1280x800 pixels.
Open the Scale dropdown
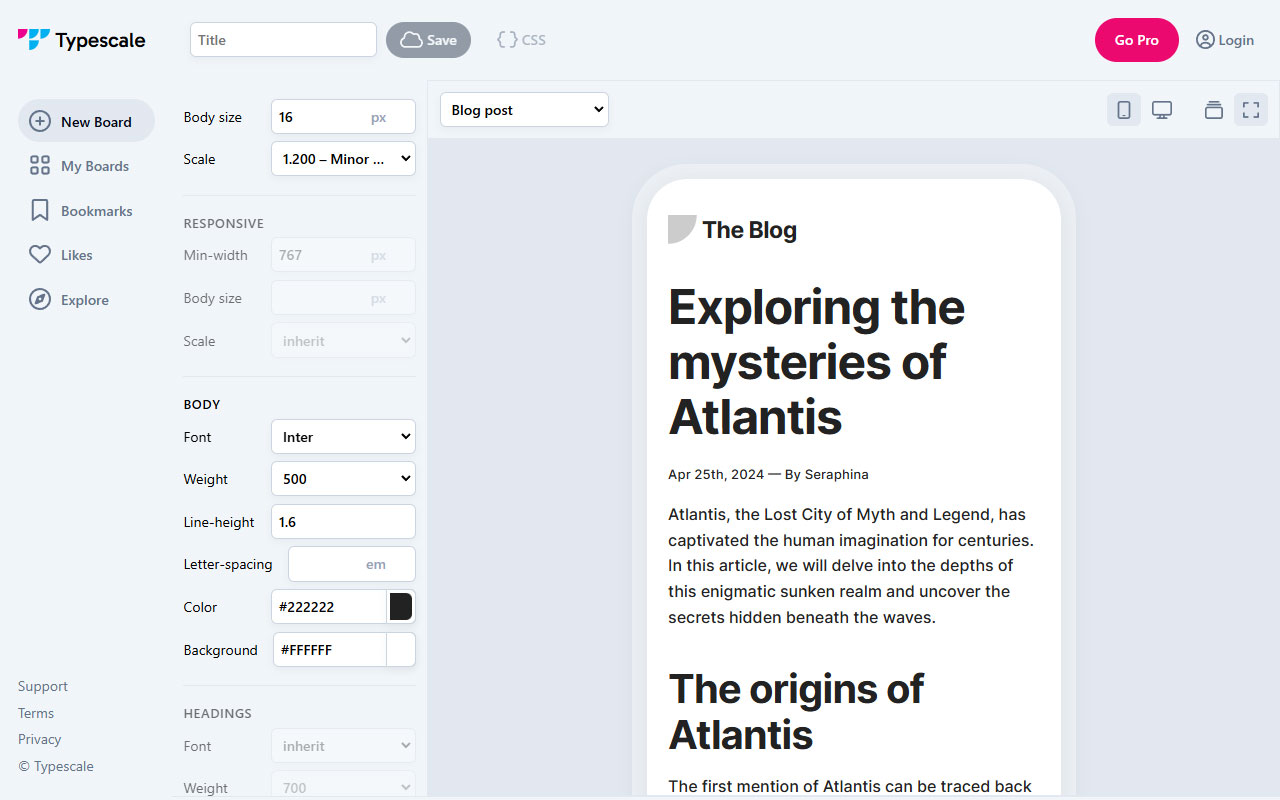[343, 158]
